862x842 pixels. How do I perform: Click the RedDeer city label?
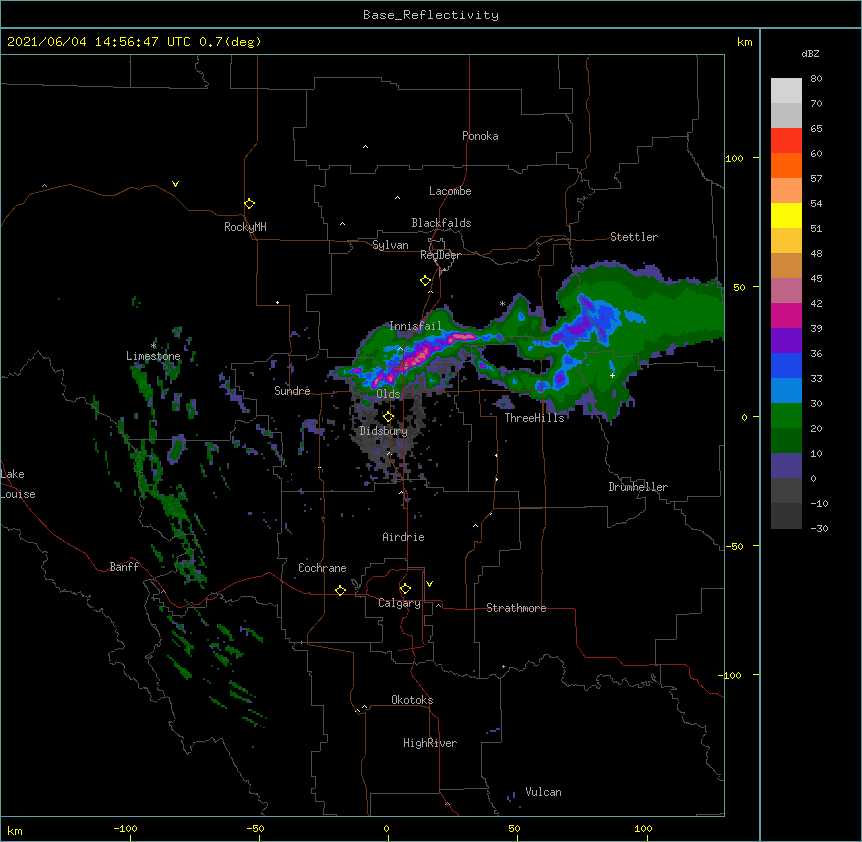[440, 255]
